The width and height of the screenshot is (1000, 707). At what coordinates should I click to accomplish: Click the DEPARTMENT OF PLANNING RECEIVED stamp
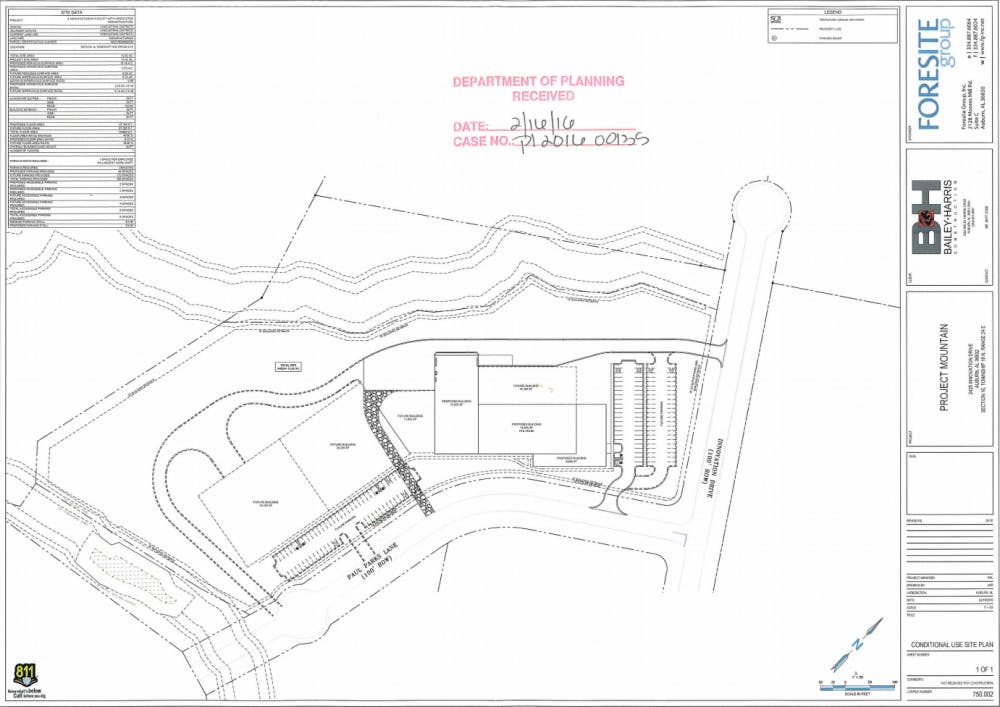pos(538,88)
